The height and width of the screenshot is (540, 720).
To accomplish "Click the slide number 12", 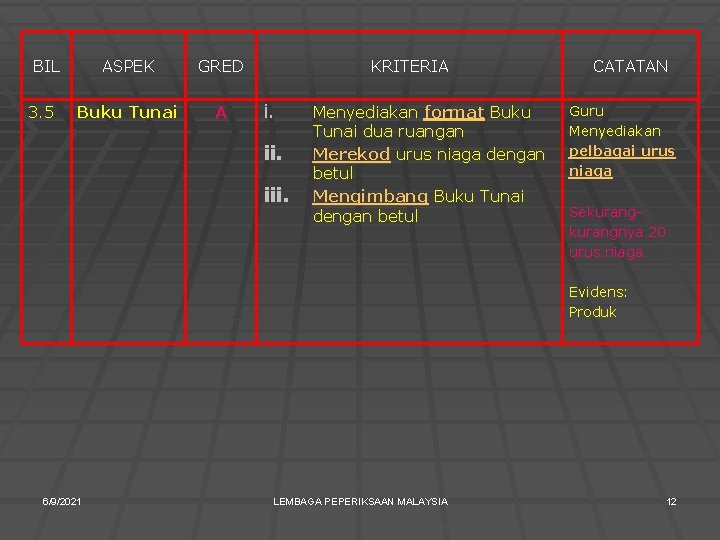I will [671, 501].
